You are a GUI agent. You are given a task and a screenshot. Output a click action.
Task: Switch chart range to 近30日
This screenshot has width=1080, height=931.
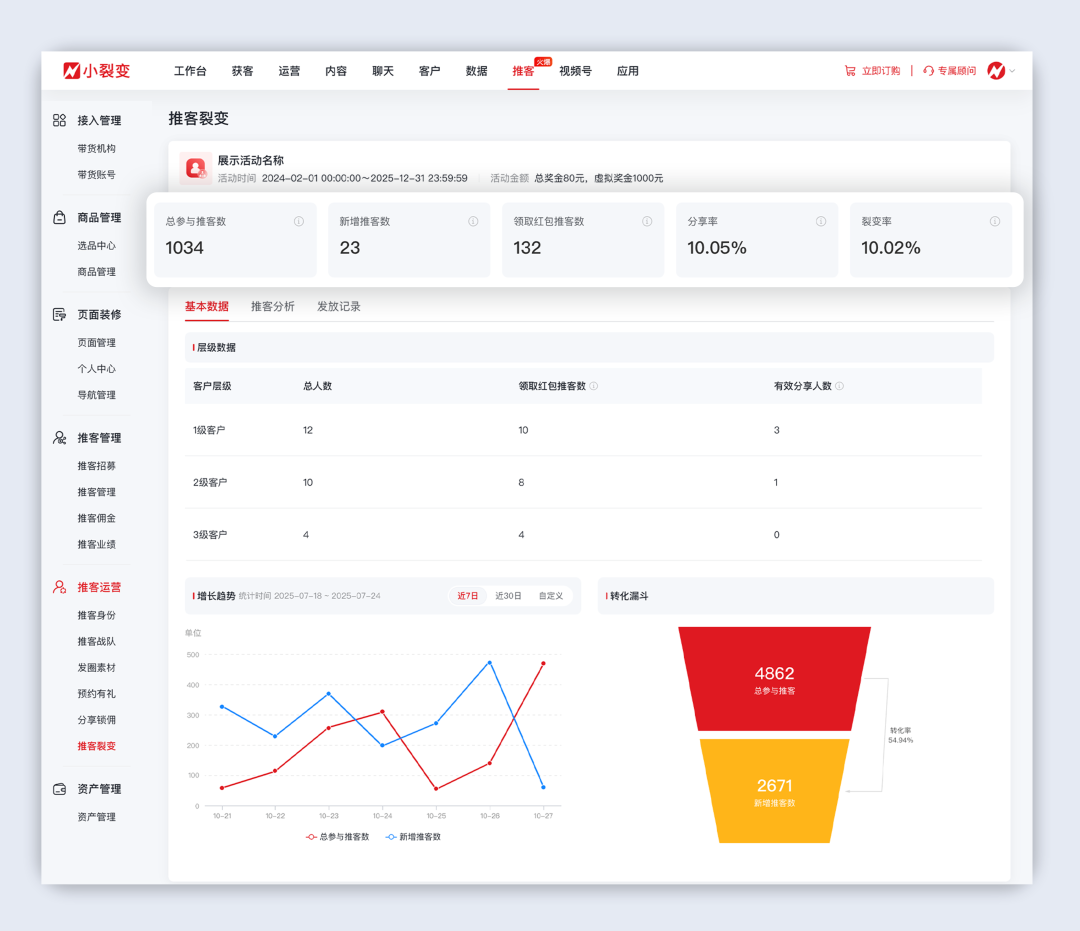click(508, 596)
